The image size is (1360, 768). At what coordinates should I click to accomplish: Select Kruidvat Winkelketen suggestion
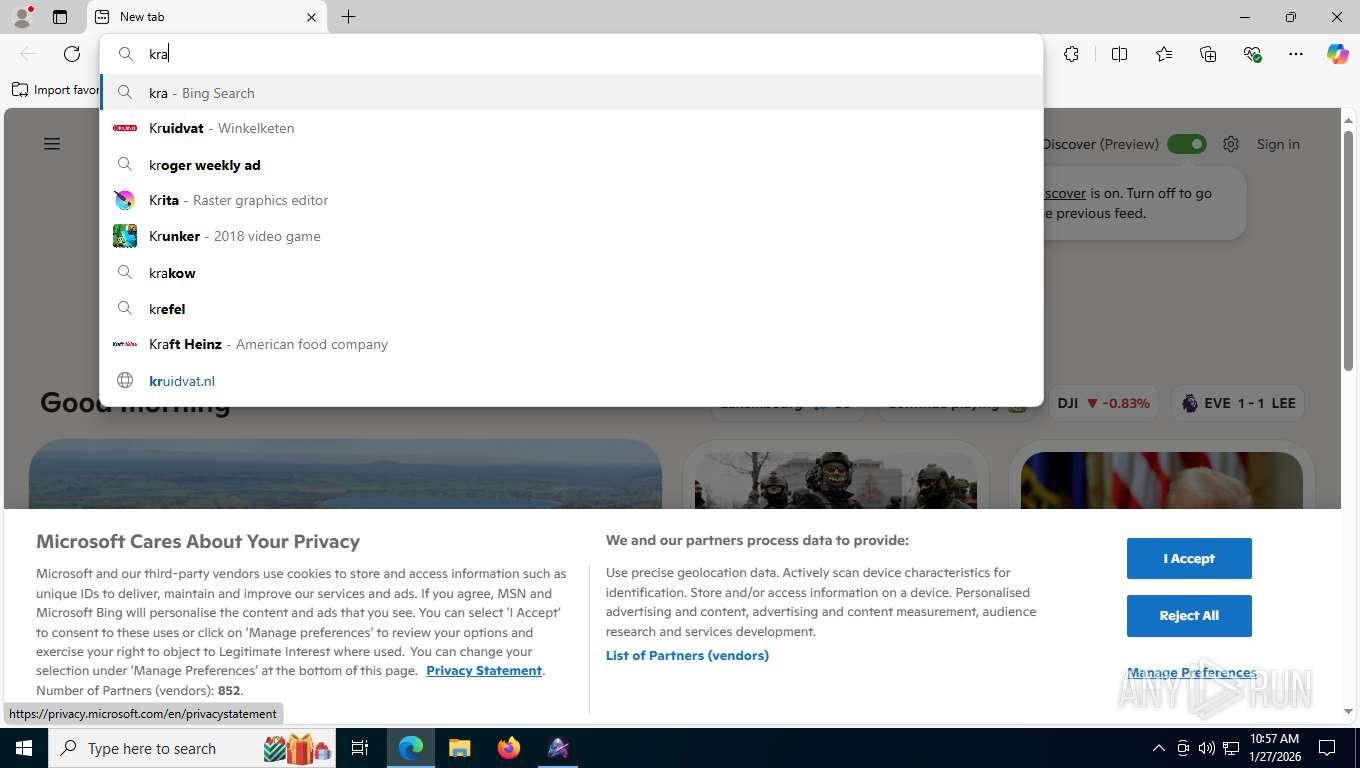[571, 128]
